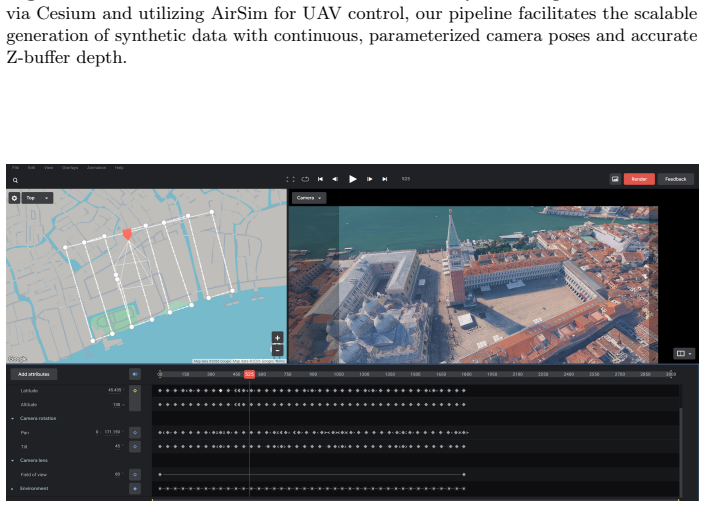705x507 pixels.
Task: Play the animation
Action: point(353,179)
